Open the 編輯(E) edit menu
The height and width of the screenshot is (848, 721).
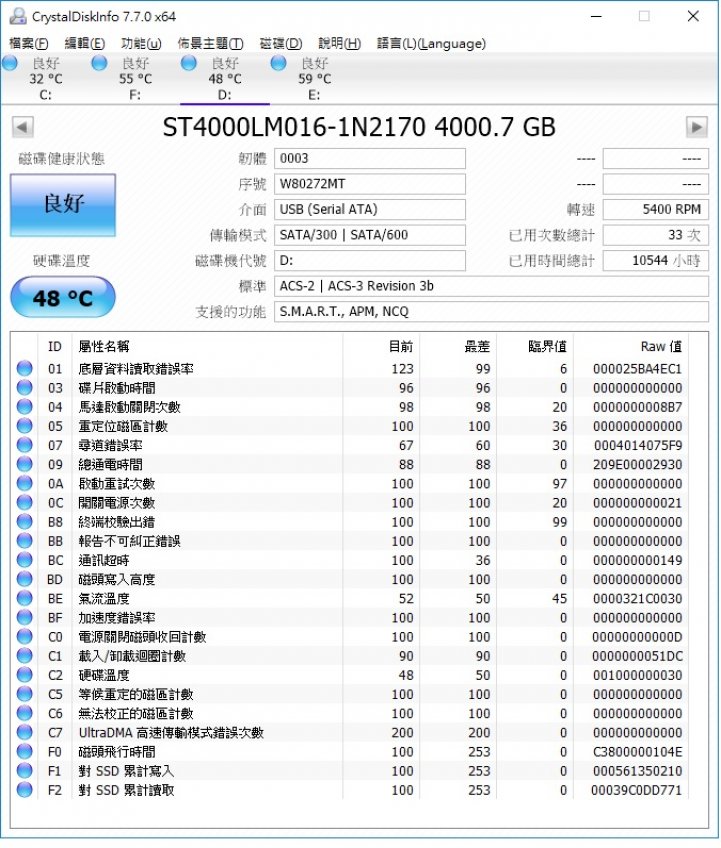coord(84,43)
